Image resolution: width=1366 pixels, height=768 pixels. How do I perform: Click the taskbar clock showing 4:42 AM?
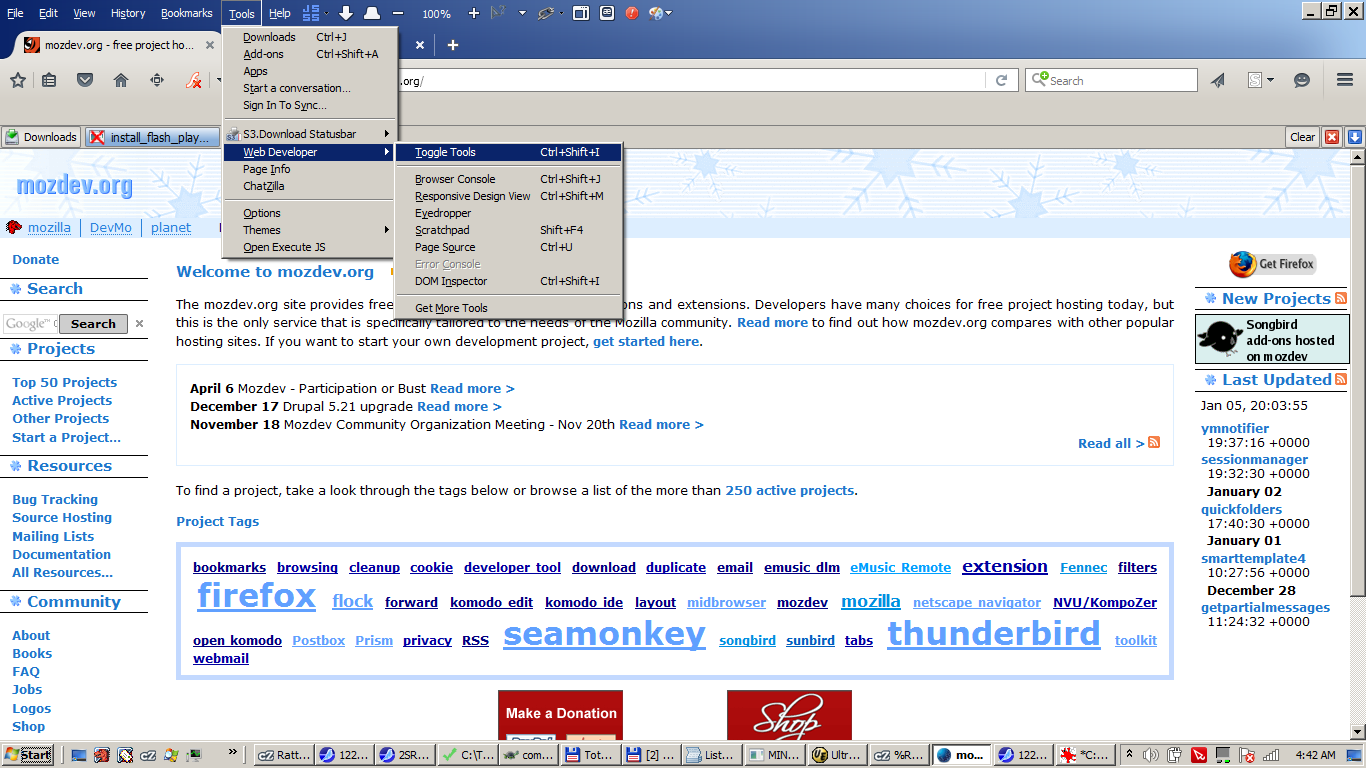(x=1315, y=755)
